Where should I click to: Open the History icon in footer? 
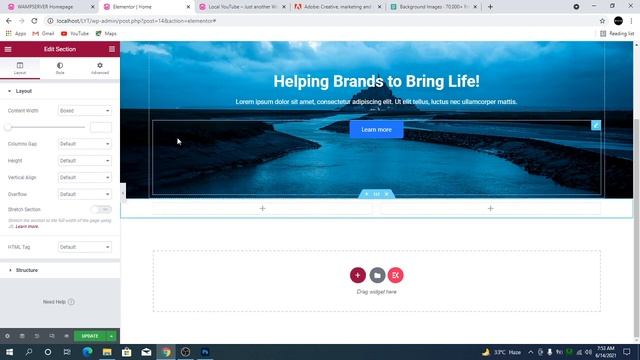click(37, 336)
